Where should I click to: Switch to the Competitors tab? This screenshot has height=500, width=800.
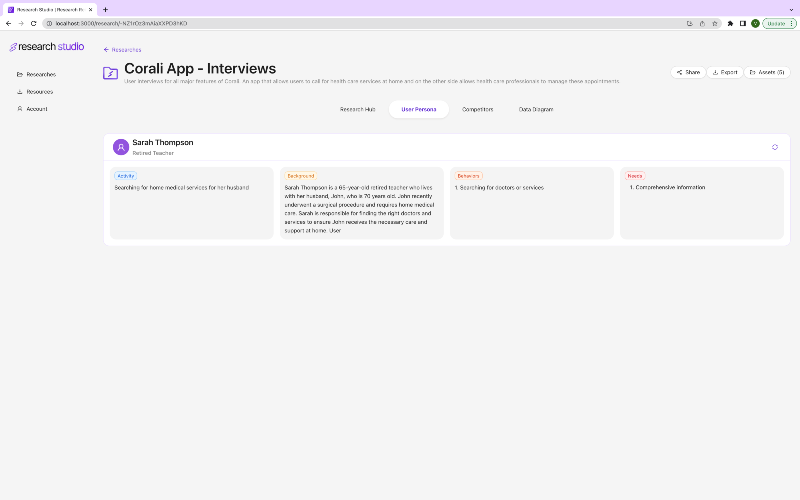pos(478,109)
